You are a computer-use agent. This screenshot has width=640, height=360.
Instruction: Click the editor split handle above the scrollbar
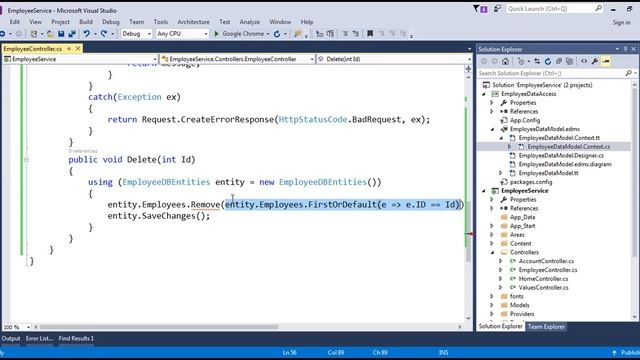click(468, 69)
